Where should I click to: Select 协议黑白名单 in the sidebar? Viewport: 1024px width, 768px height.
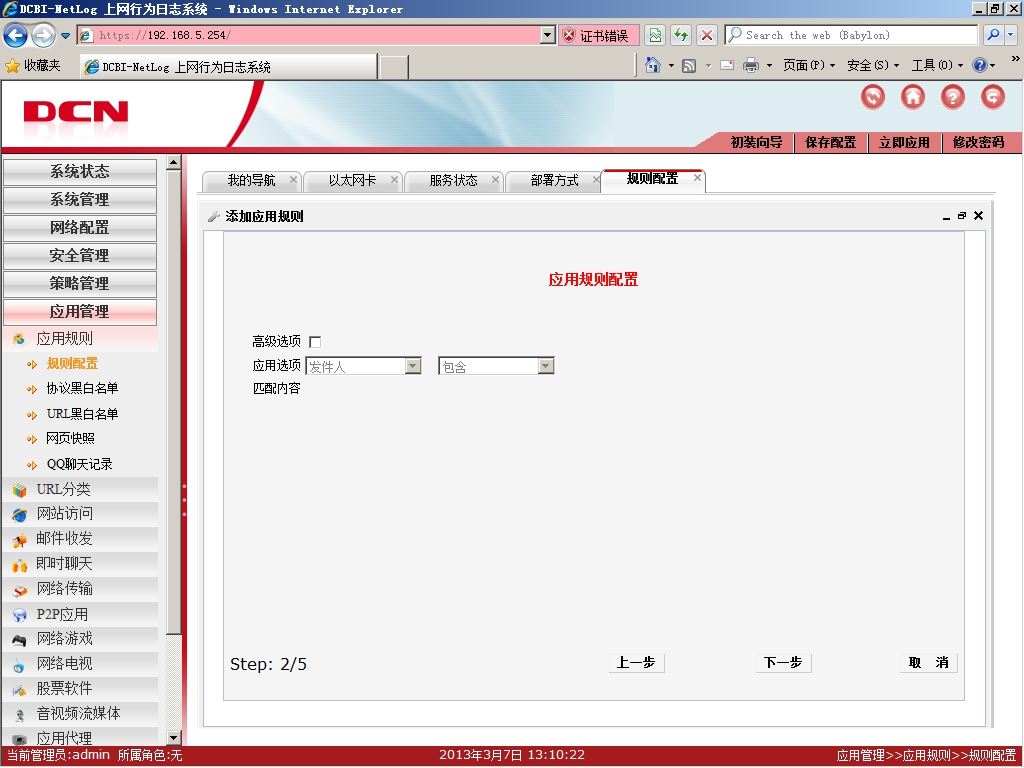click(82, 389)
